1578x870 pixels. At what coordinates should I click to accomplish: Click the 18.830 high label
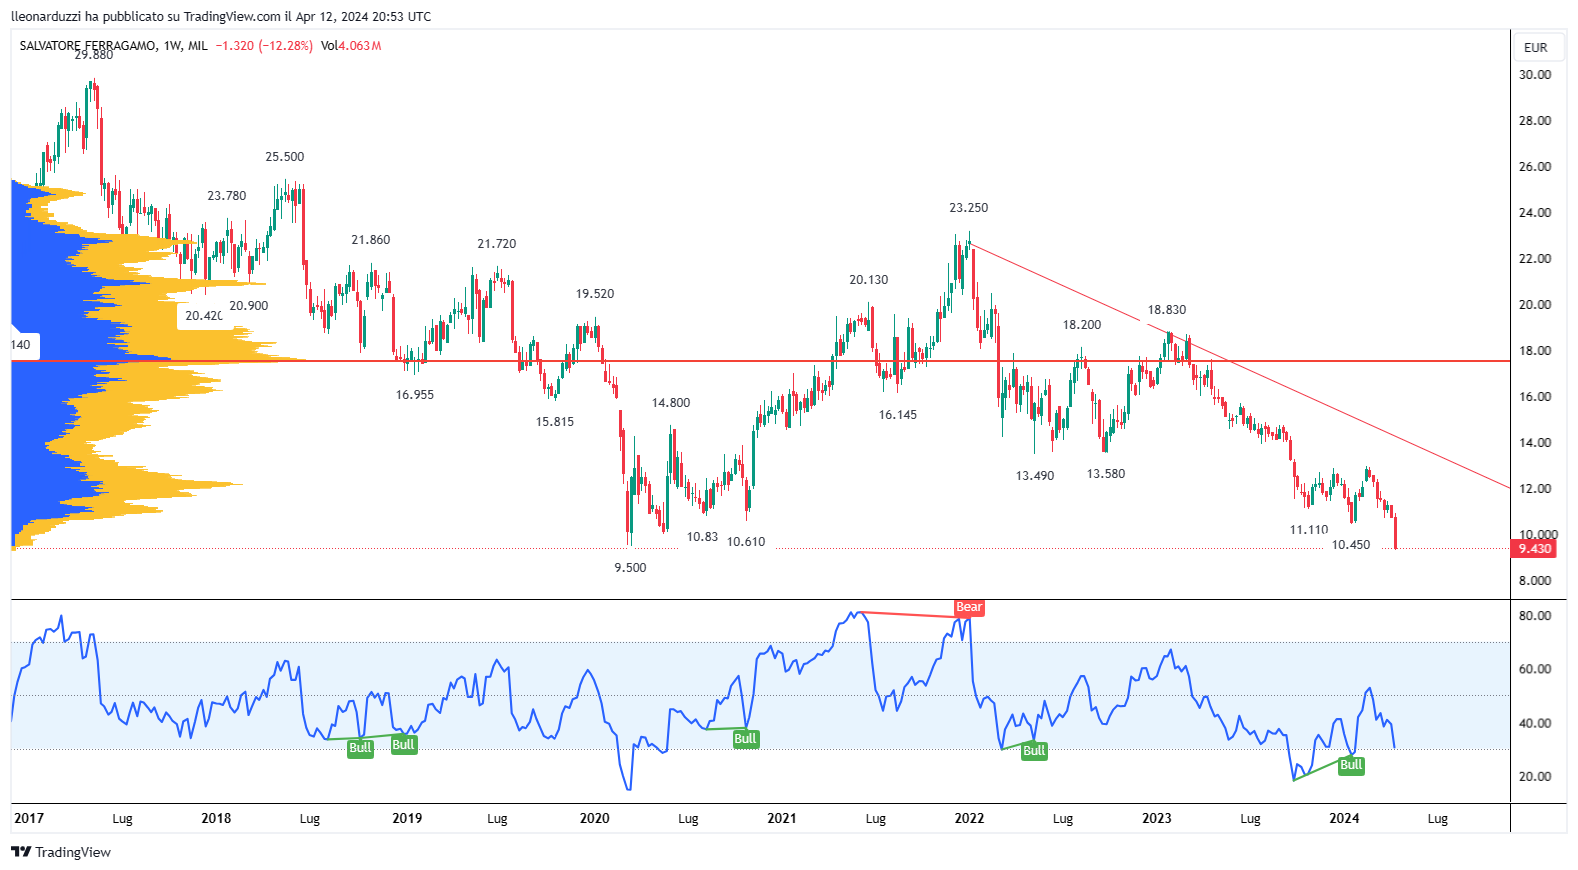[1167, 310]
